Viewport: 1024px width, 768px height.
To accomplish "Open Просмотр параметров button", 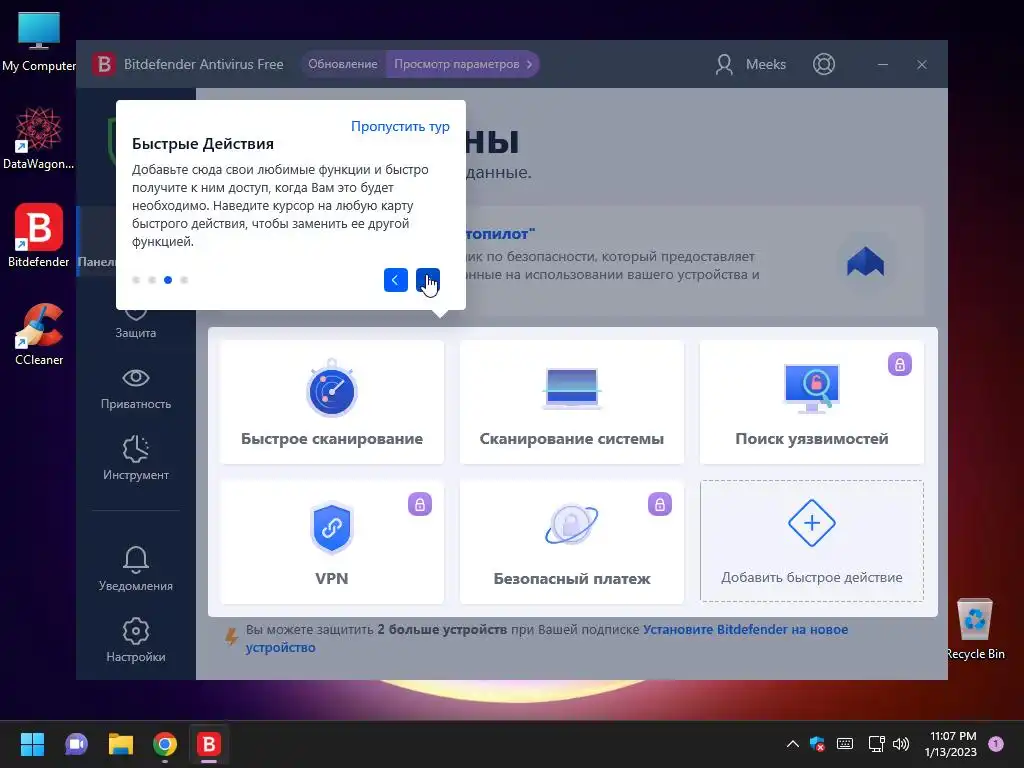I will pyautogui.click(x=462, y=64).
